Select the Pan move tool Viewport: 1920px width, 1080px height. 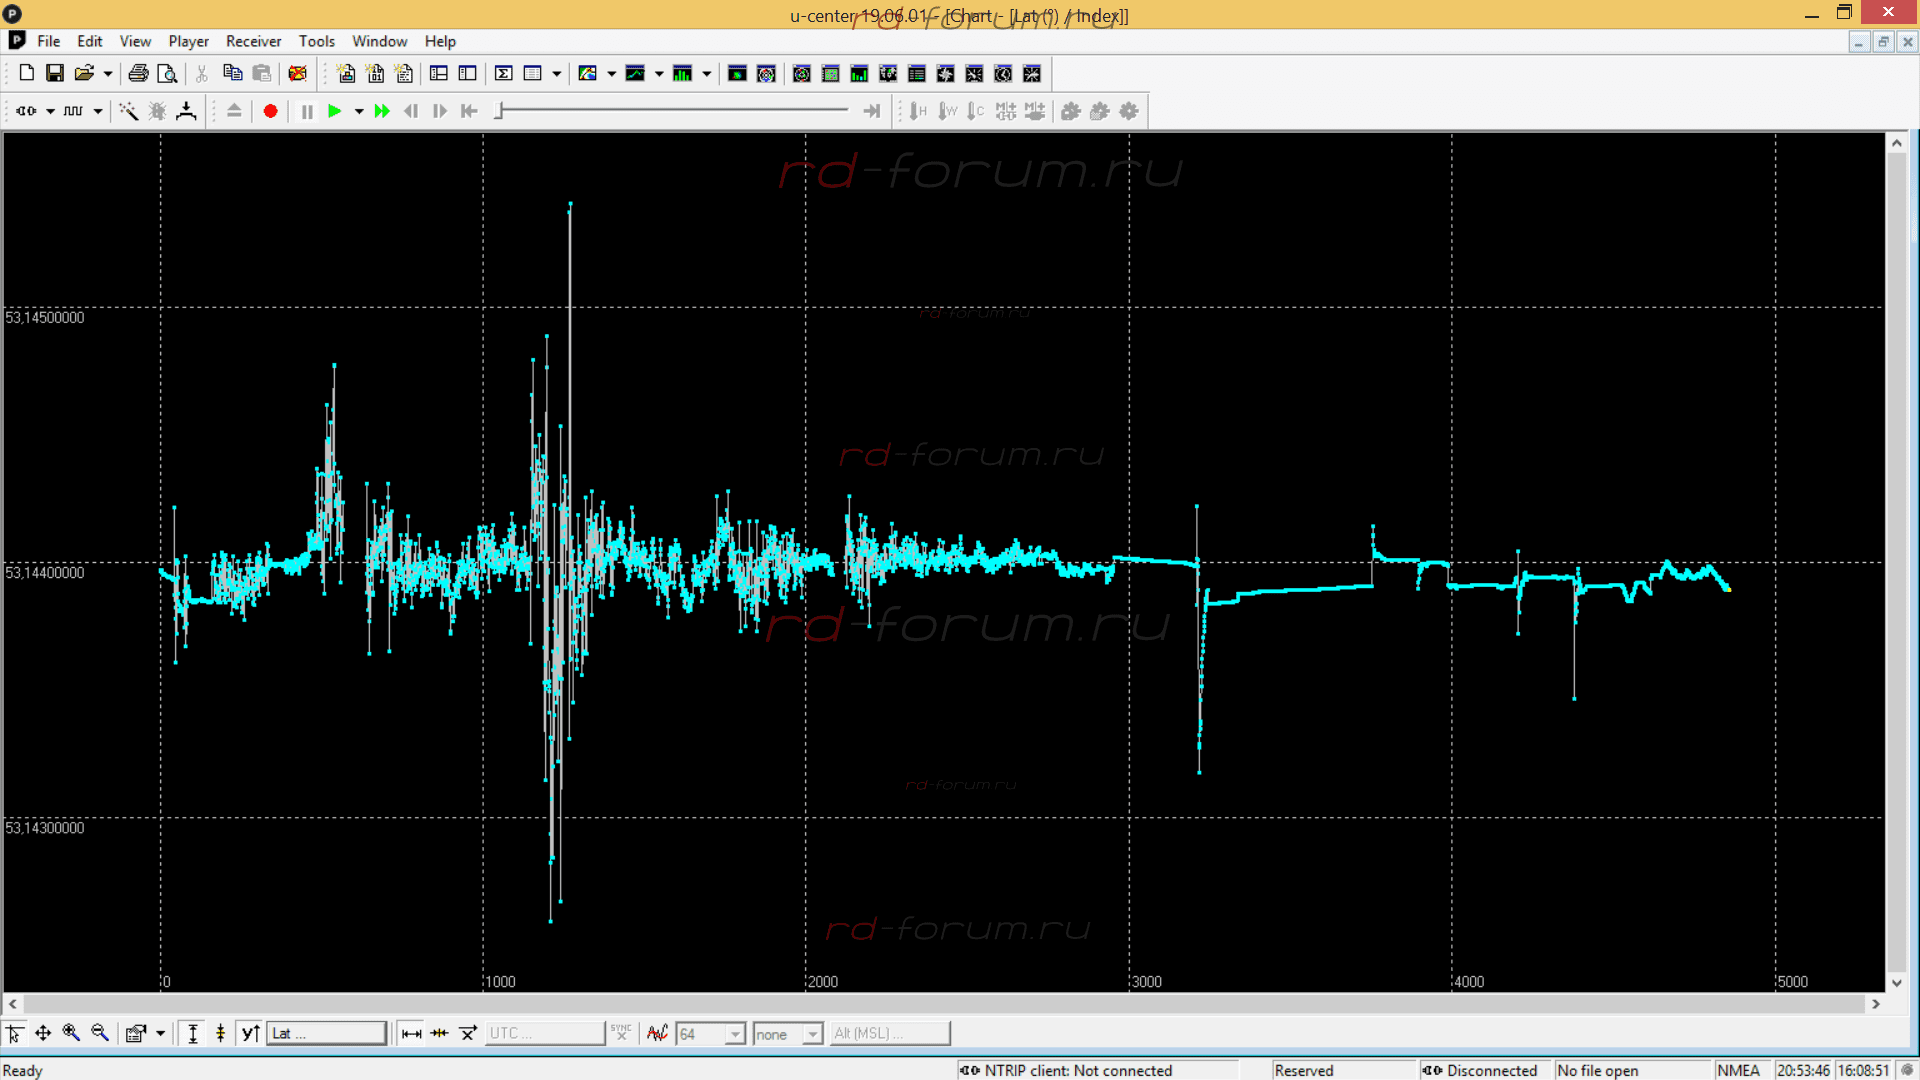click(43, 1033)
